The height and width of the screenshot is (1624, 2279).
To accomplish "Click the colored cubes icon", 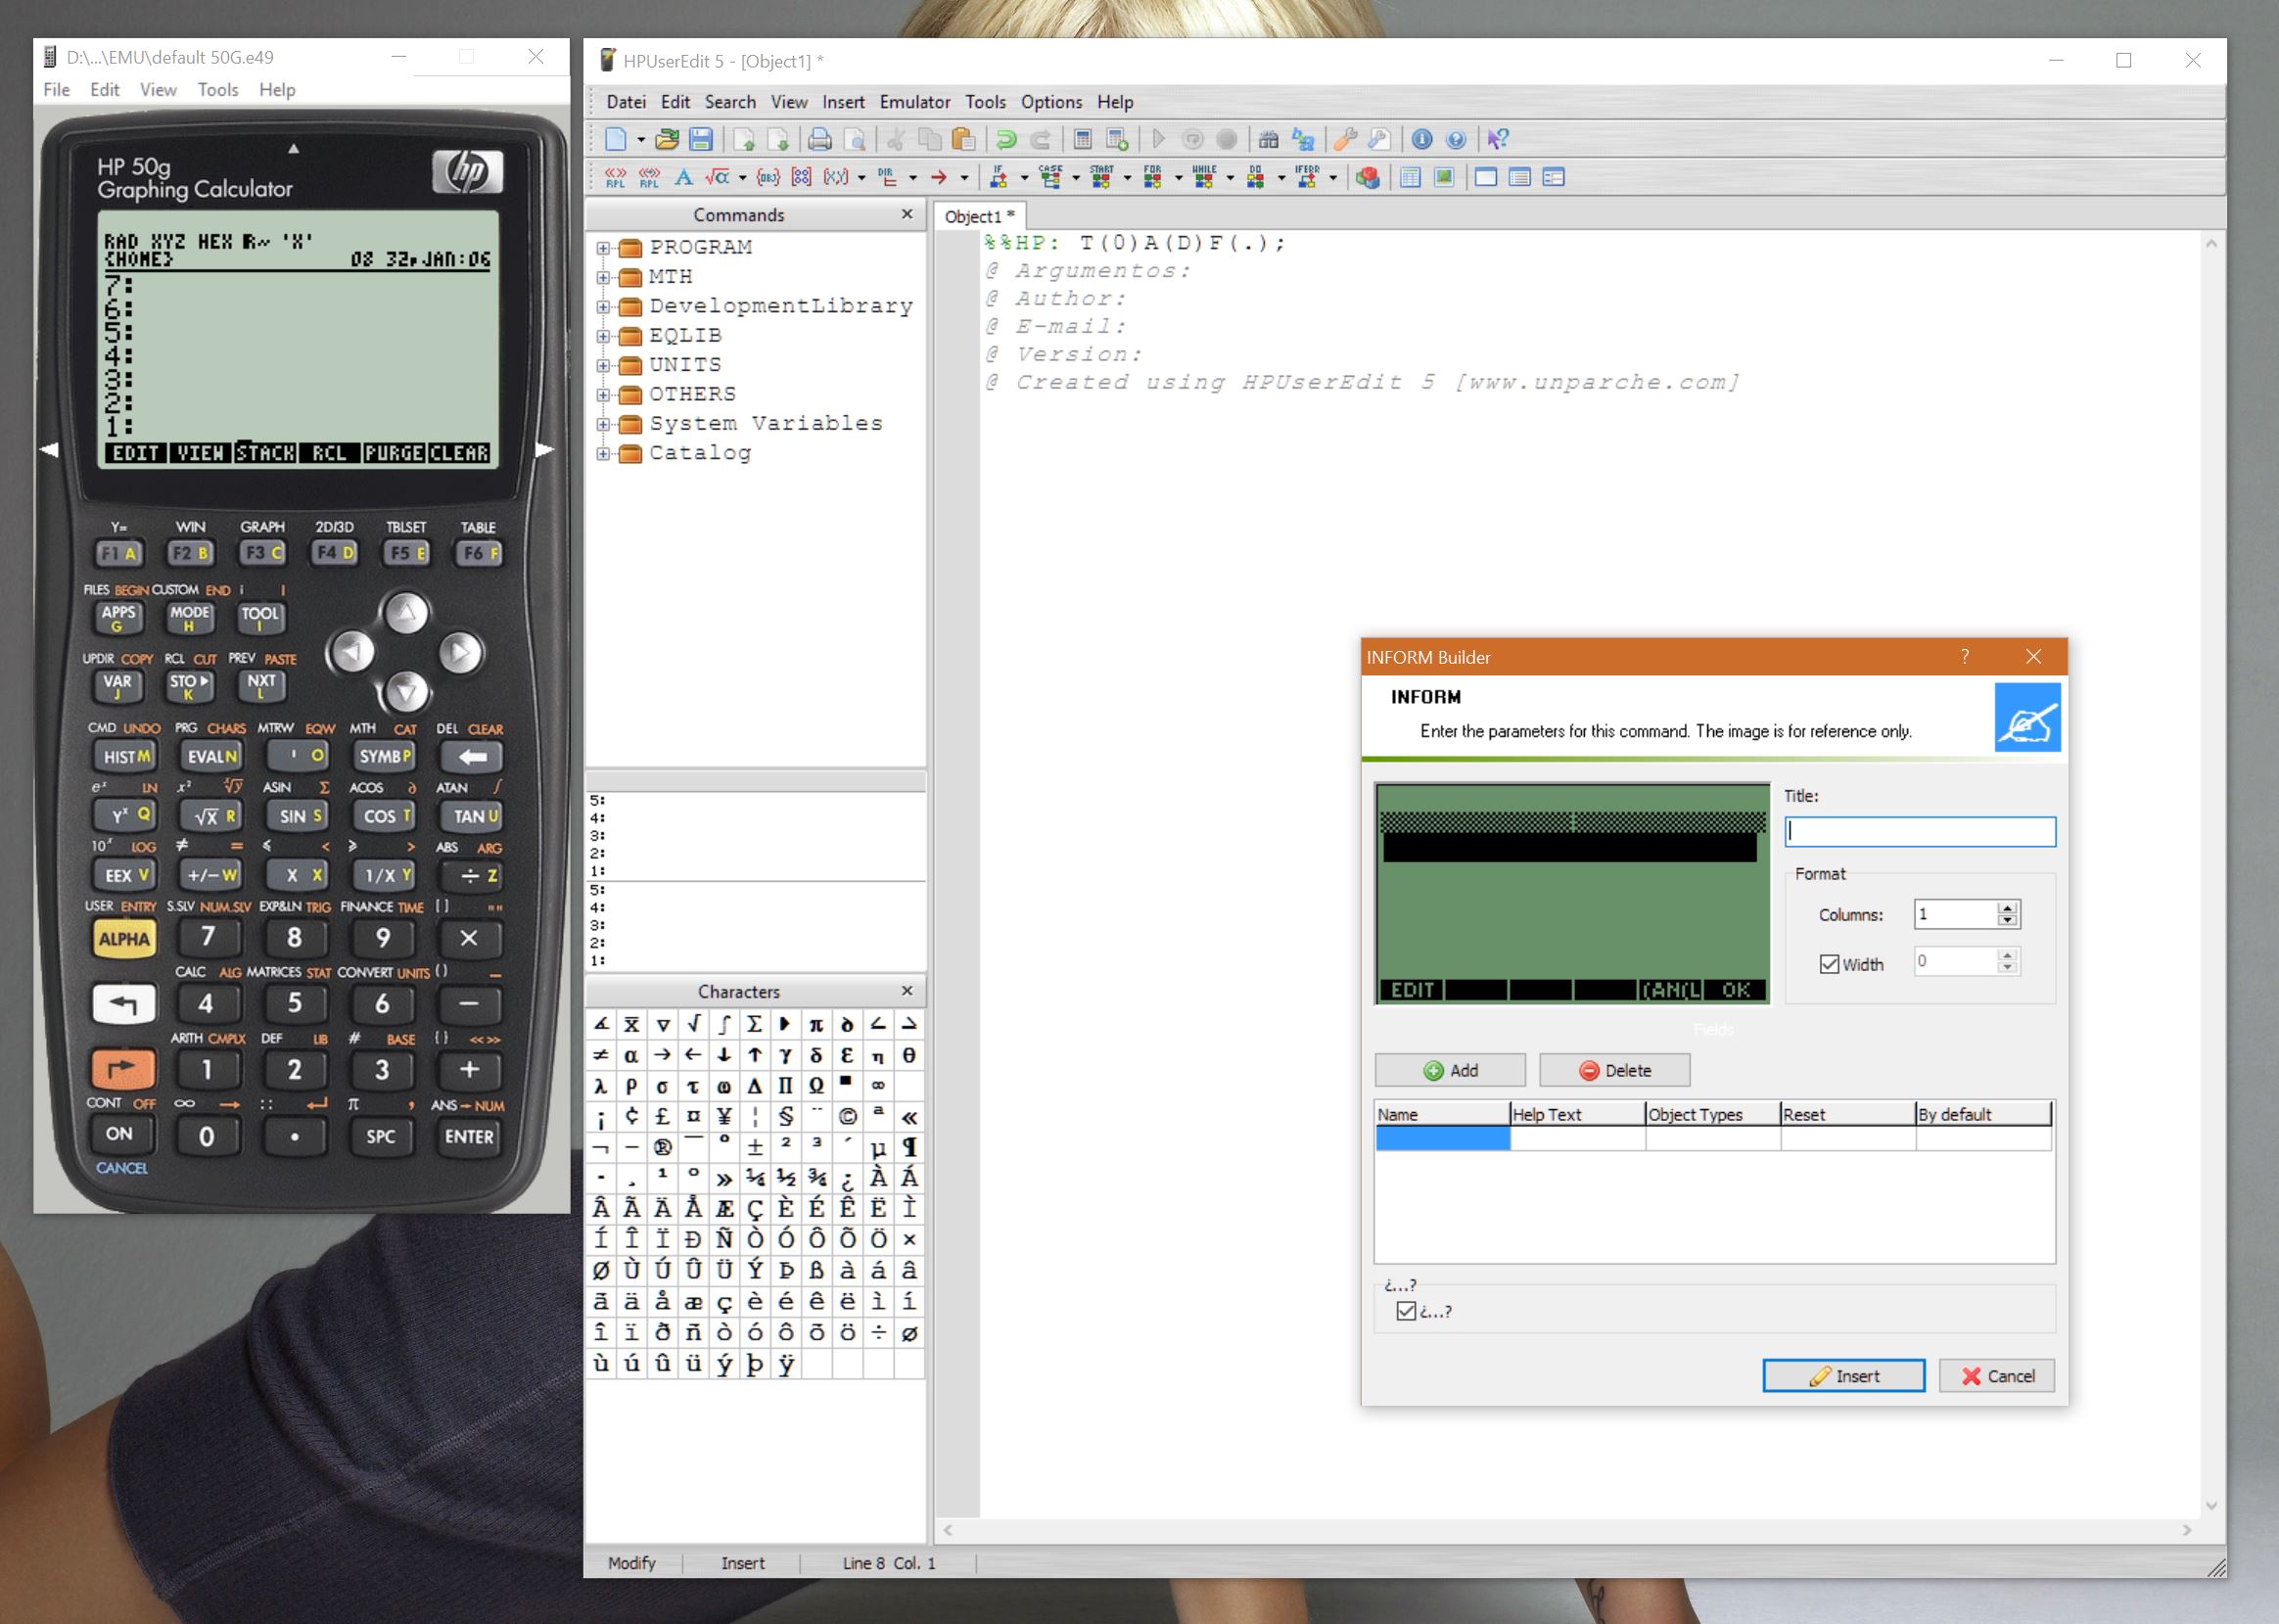I will [1368, 177].
